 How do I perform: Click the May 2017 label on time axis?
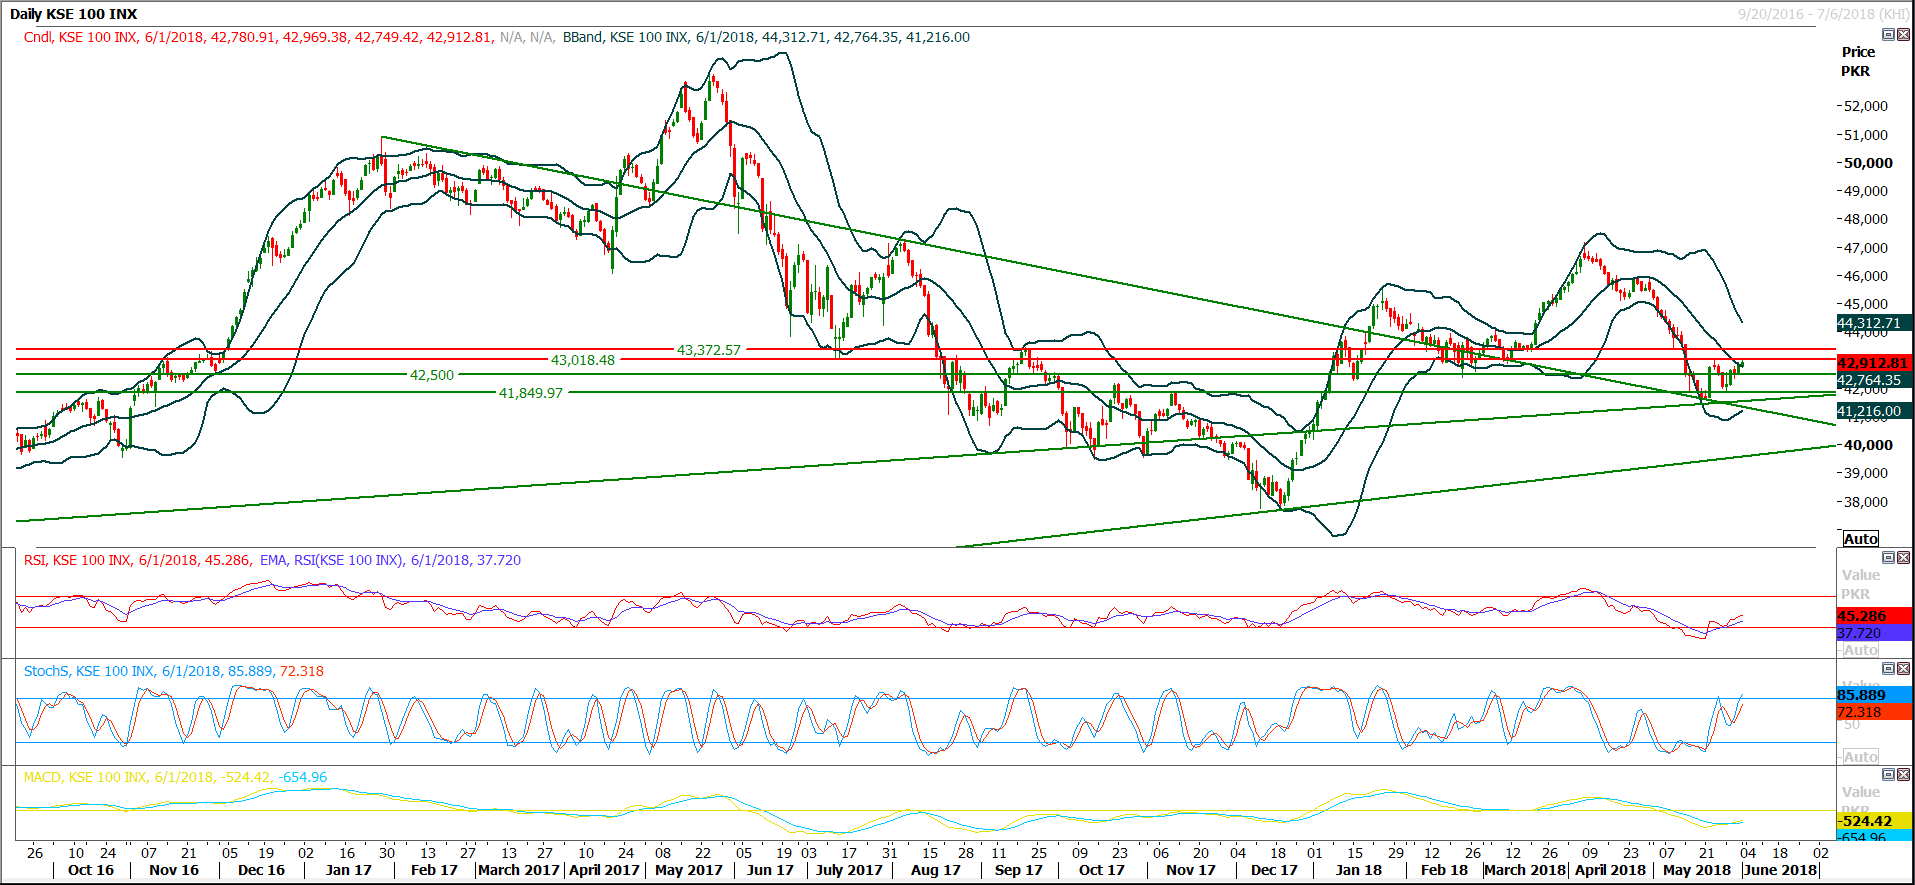tap(688, 870)
